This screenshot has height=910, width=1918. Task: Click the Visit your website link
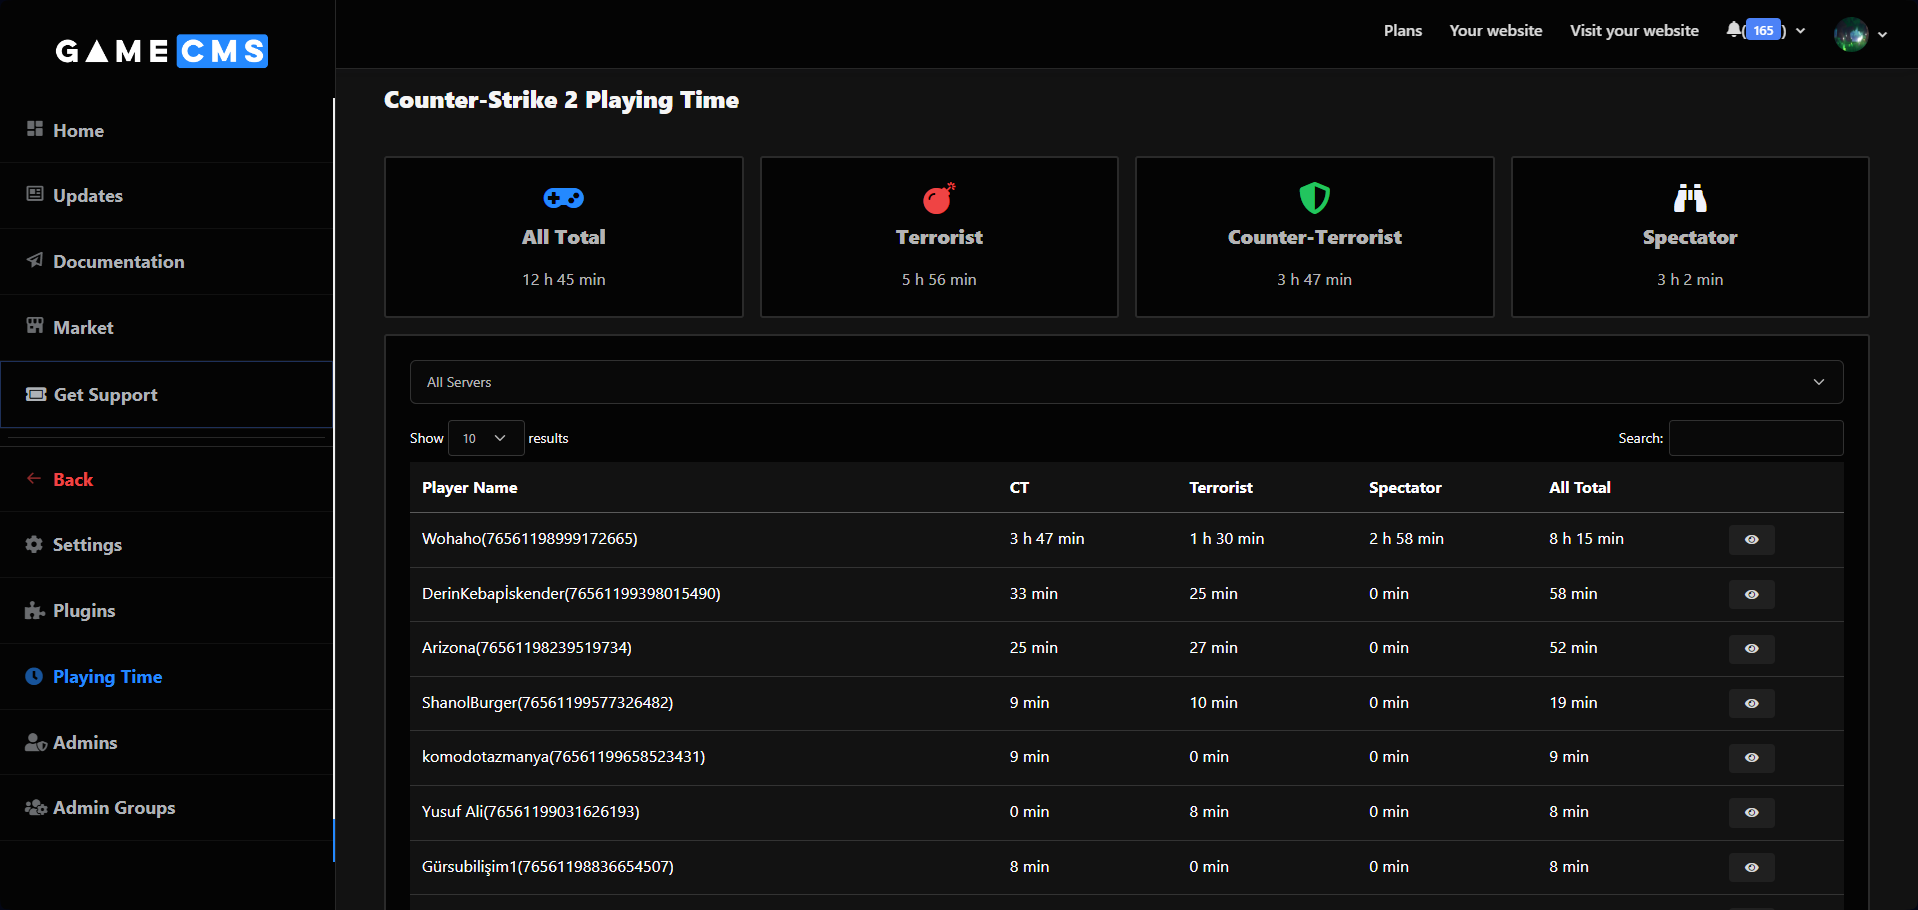click(1634, 30)
